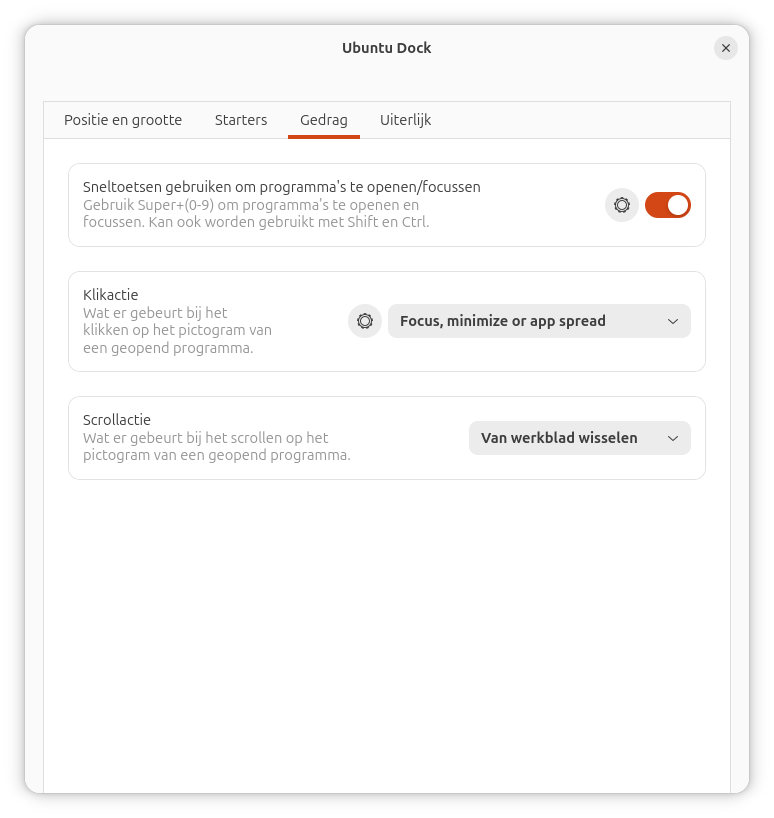The width and height of the screenshot is (774, 818).
Task: Click the Scrollactie setting label
Action: click(117, 420)
